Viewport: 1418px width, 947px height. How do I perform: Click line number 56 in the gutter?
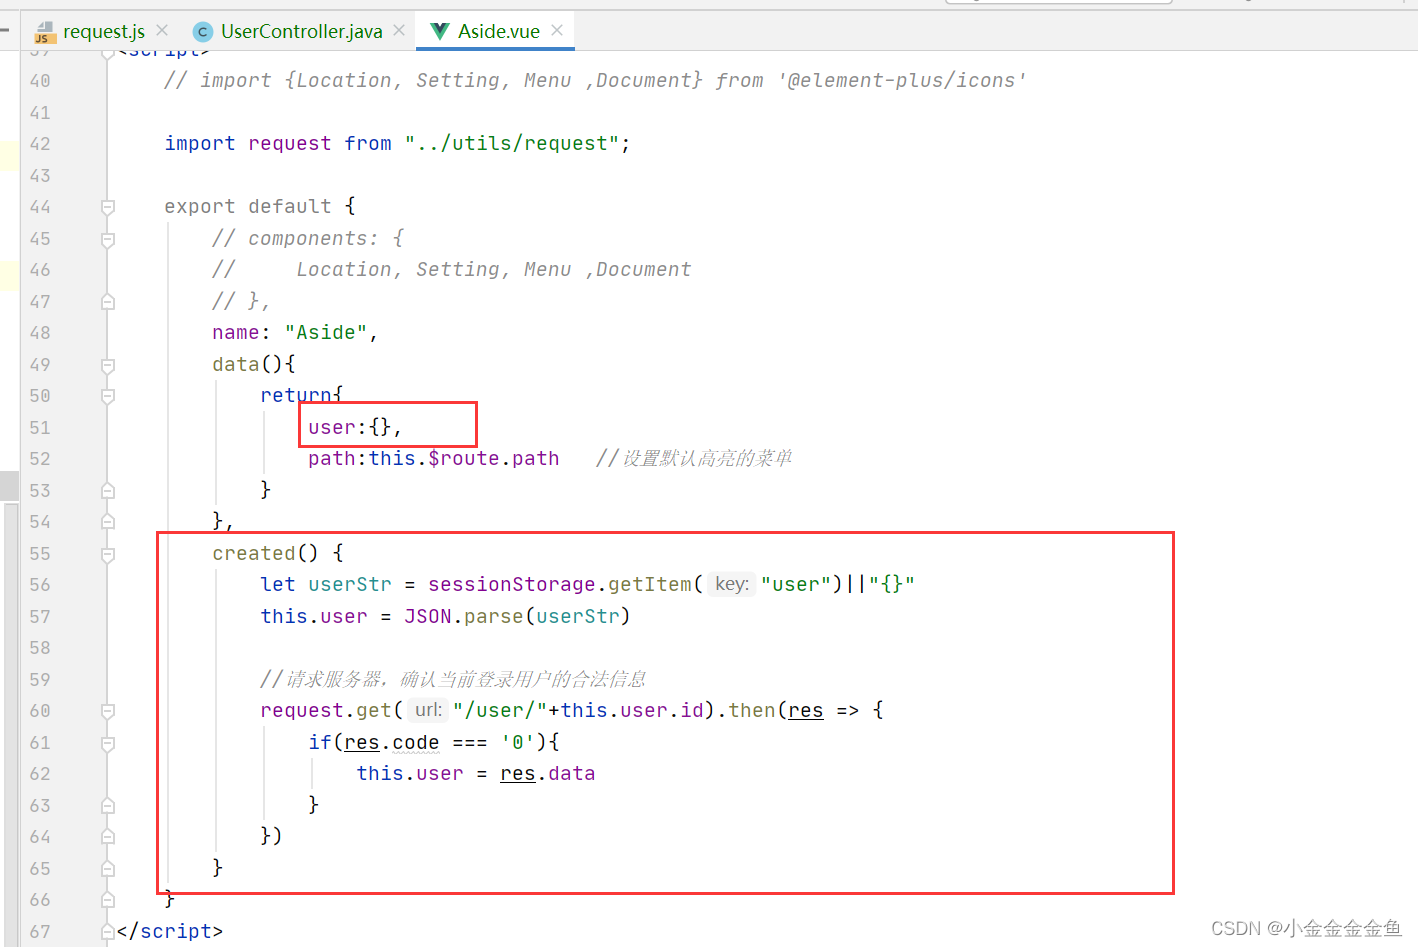coord(40,585)
